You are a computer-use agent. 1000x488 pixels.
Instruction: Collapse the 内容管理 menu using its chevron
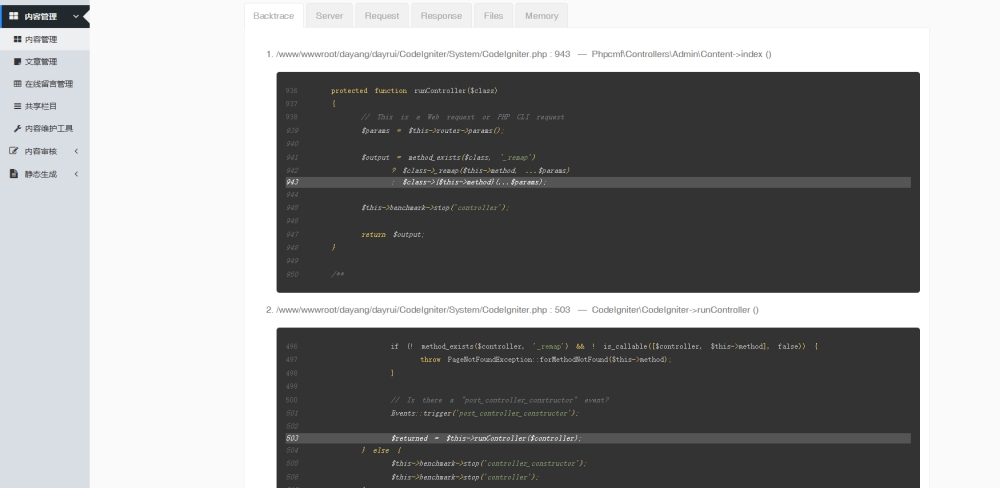click(x=75, y=16)
